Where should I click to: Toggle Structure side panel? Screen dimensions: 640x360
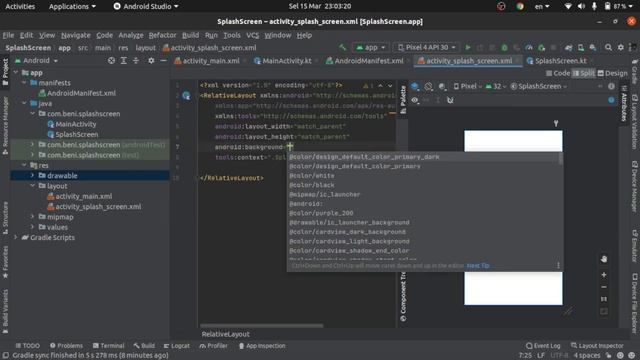[x=5, y=218]
